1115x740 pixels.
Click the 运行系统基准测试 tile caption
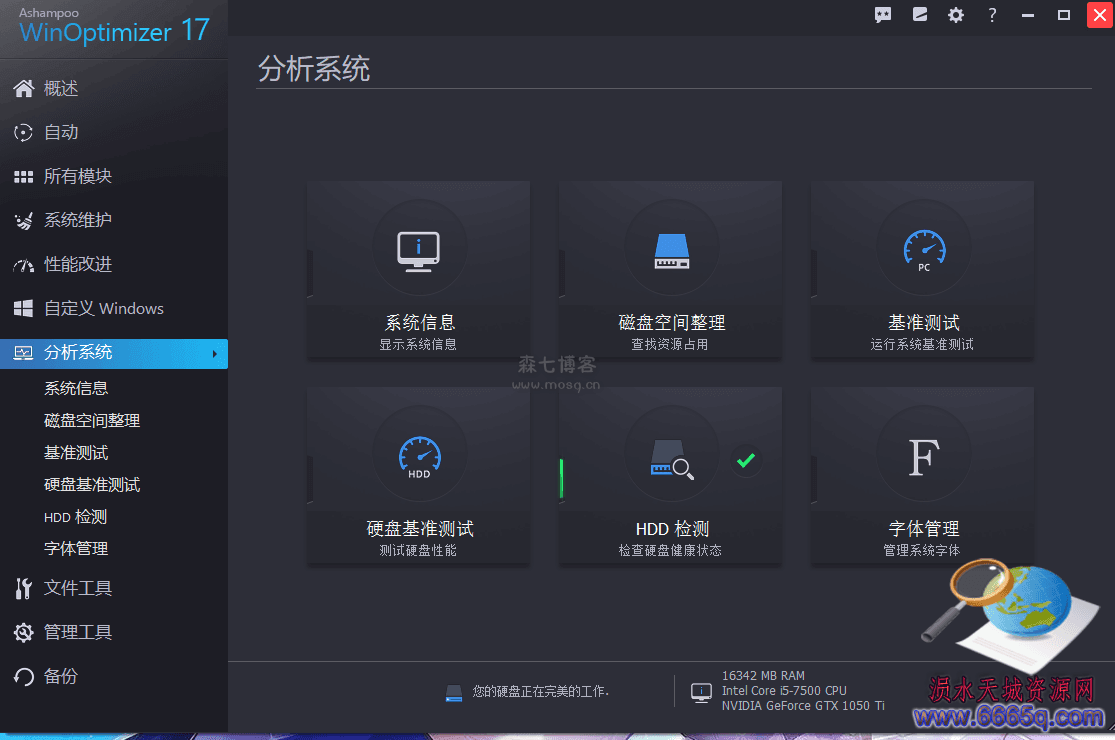click(x=922, y=344)
